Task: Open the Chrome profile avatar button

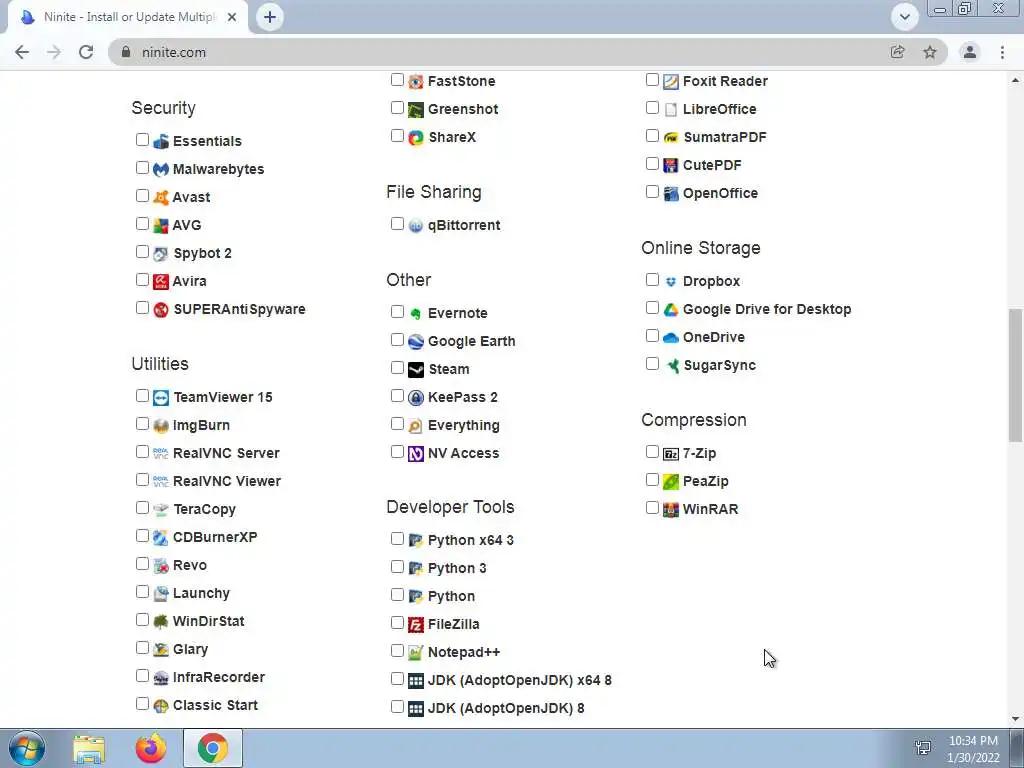Action: point(970,52)
